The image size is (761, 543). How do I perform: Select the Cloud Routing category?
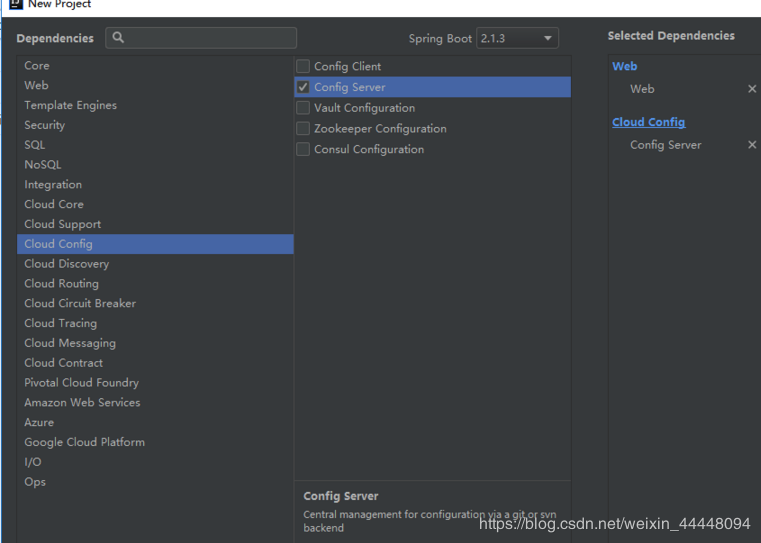[x=155, y=284]
